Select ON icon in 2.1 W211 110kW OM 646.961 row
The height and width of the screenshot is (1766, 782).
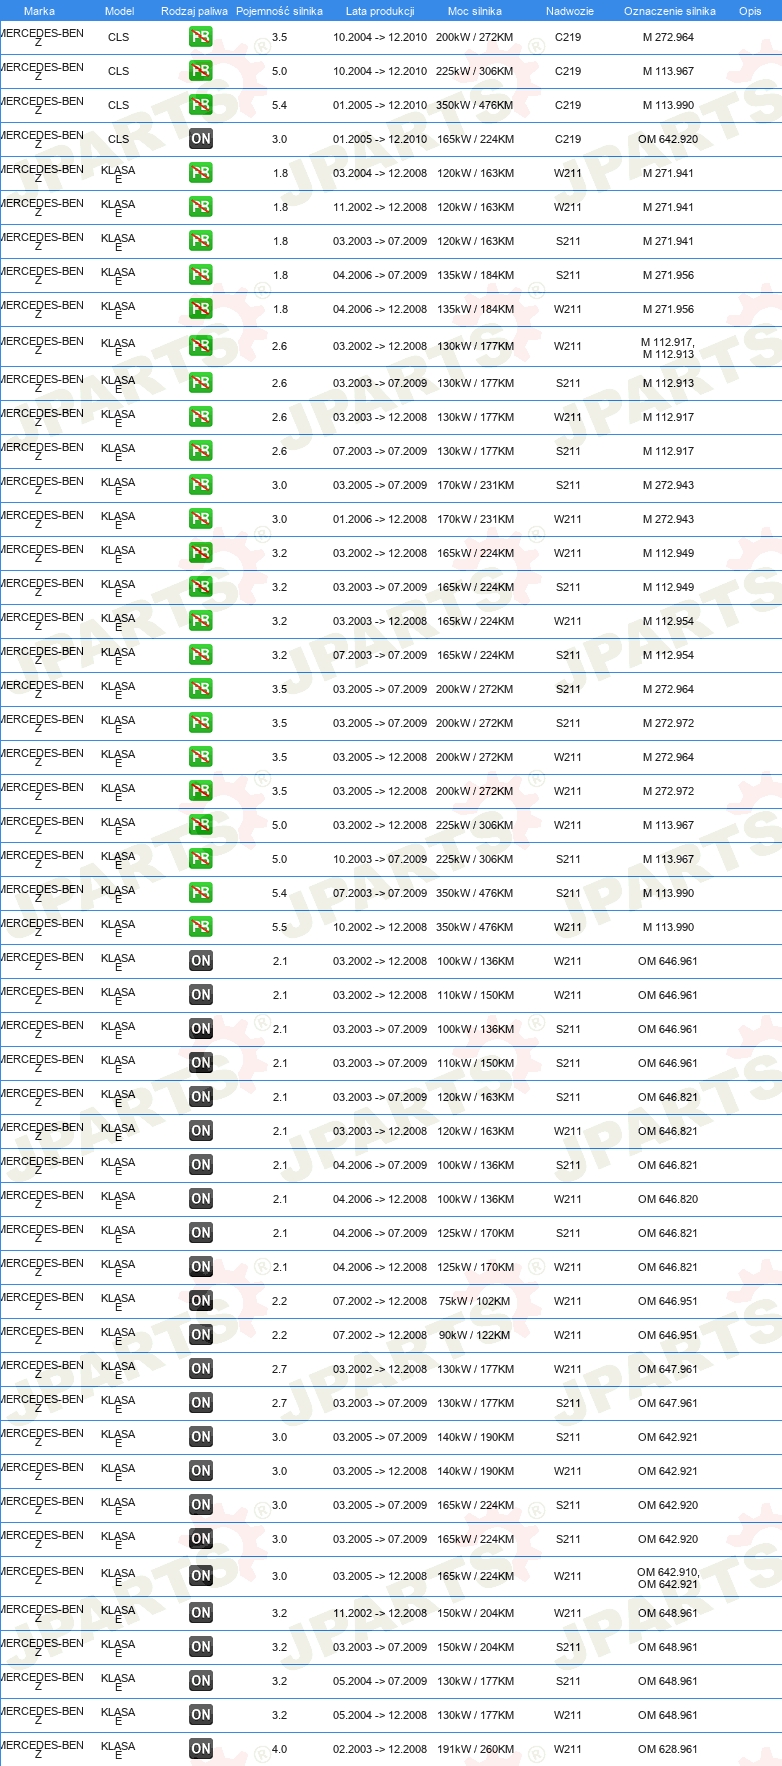201,995
